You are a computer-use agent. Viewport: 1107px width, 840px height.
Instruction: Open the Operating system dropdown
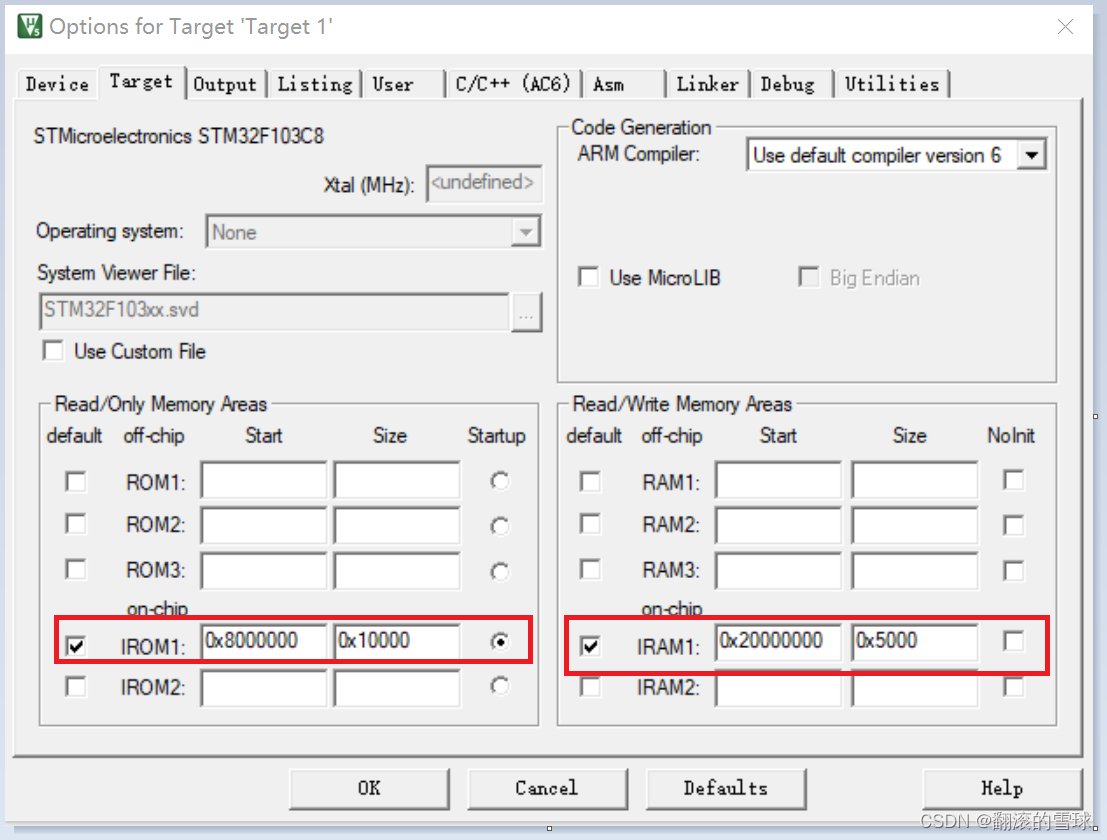(x=526, y=231)
